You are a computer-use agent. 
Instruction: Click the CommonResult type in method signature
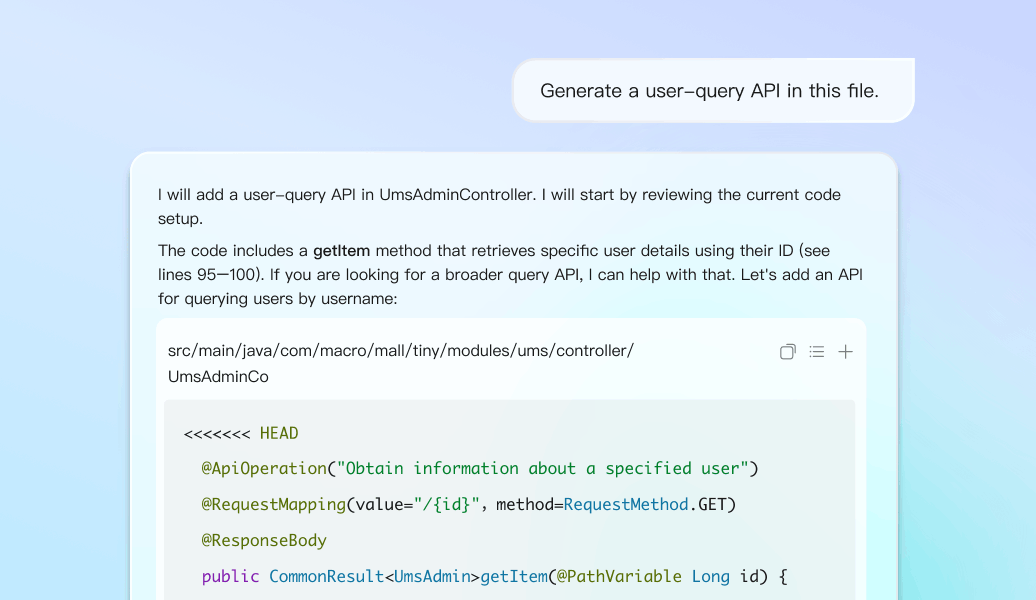326,576
